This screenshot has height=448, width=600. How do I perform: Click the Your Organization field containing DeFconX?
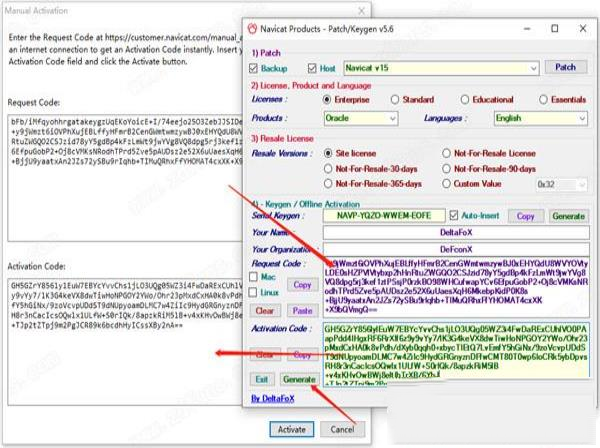click(x=456, y=249)
